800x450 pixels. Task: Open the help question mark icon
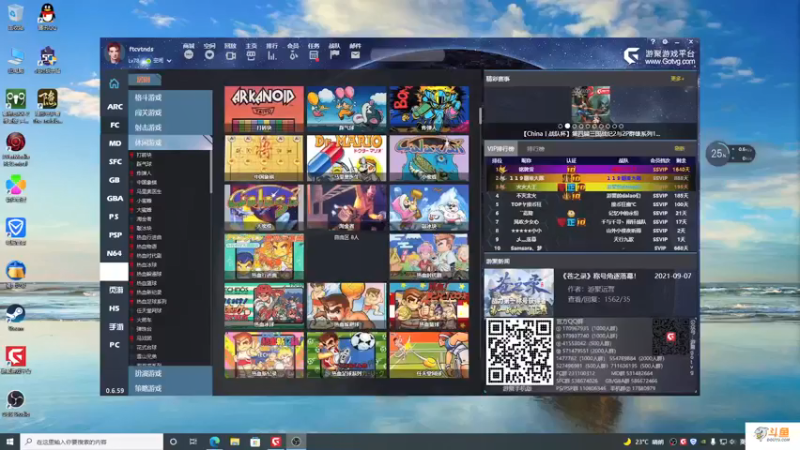point(653,42)
